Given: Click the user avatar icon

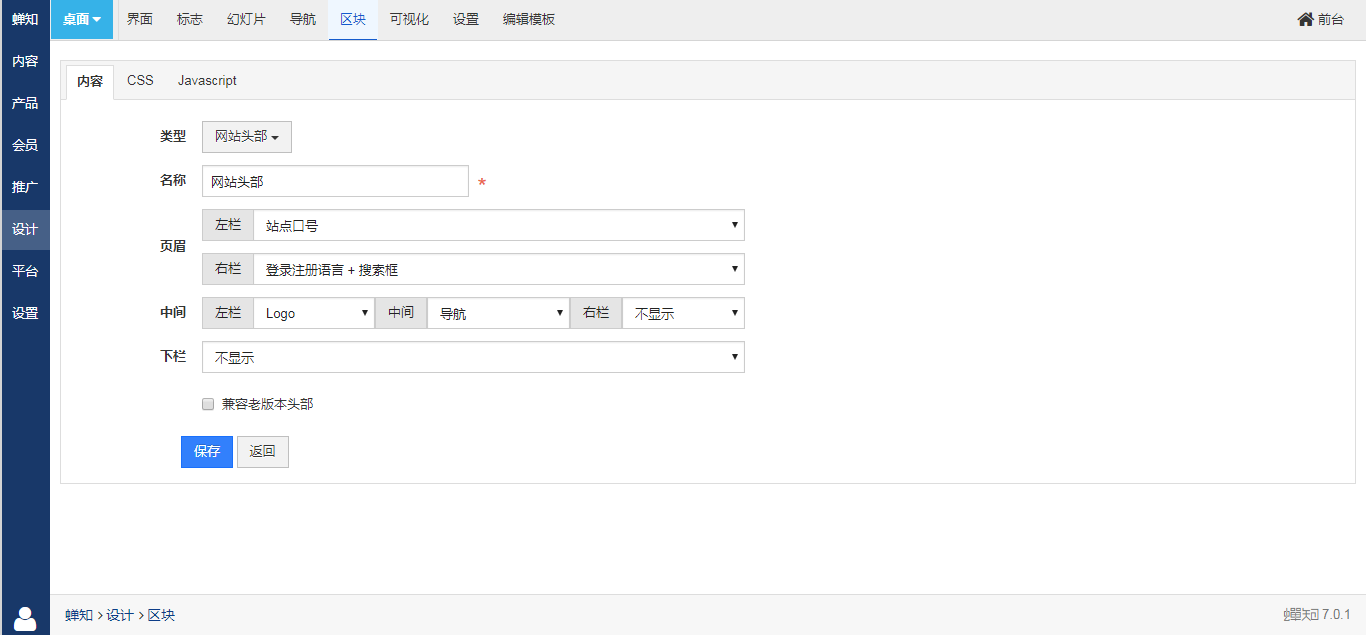Looking at the screenshot, I should tap(25, 619).
